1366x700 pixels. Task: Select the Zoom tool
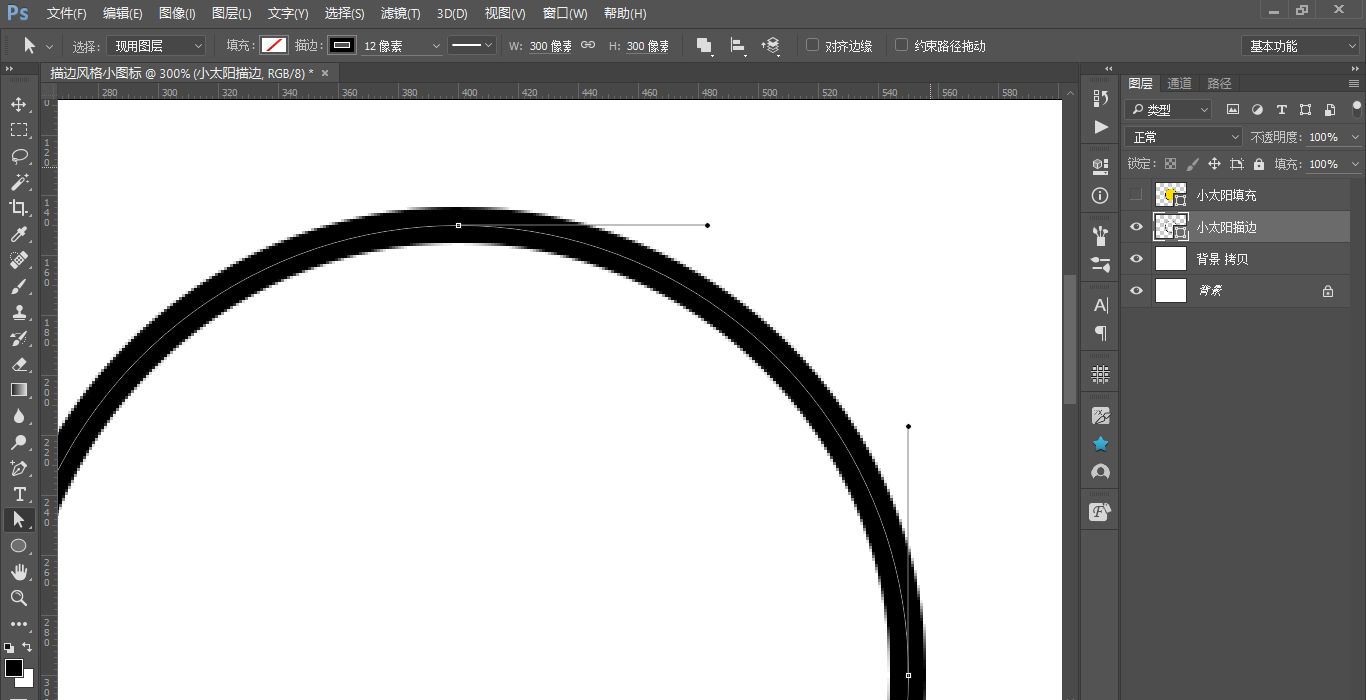[x=18, y=598]
